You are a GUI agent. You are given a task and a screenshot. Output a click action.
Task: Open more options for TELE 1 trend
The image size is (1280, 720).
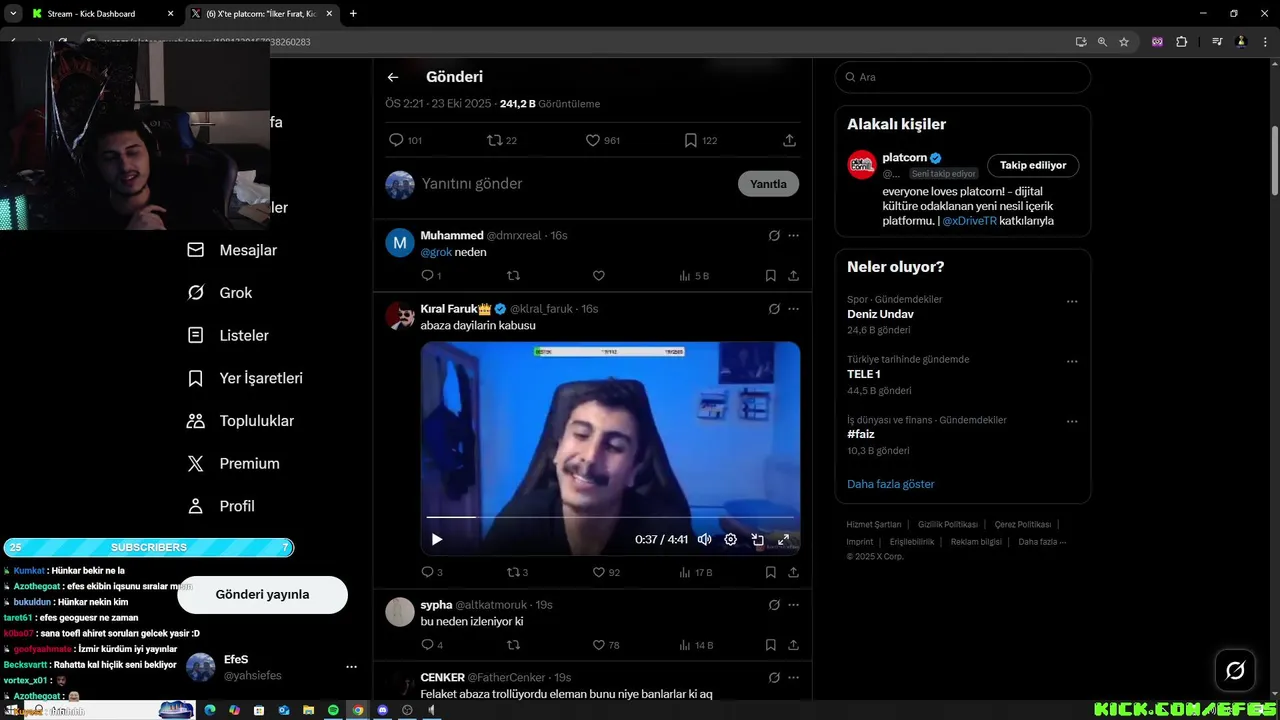coord(1072,362)
